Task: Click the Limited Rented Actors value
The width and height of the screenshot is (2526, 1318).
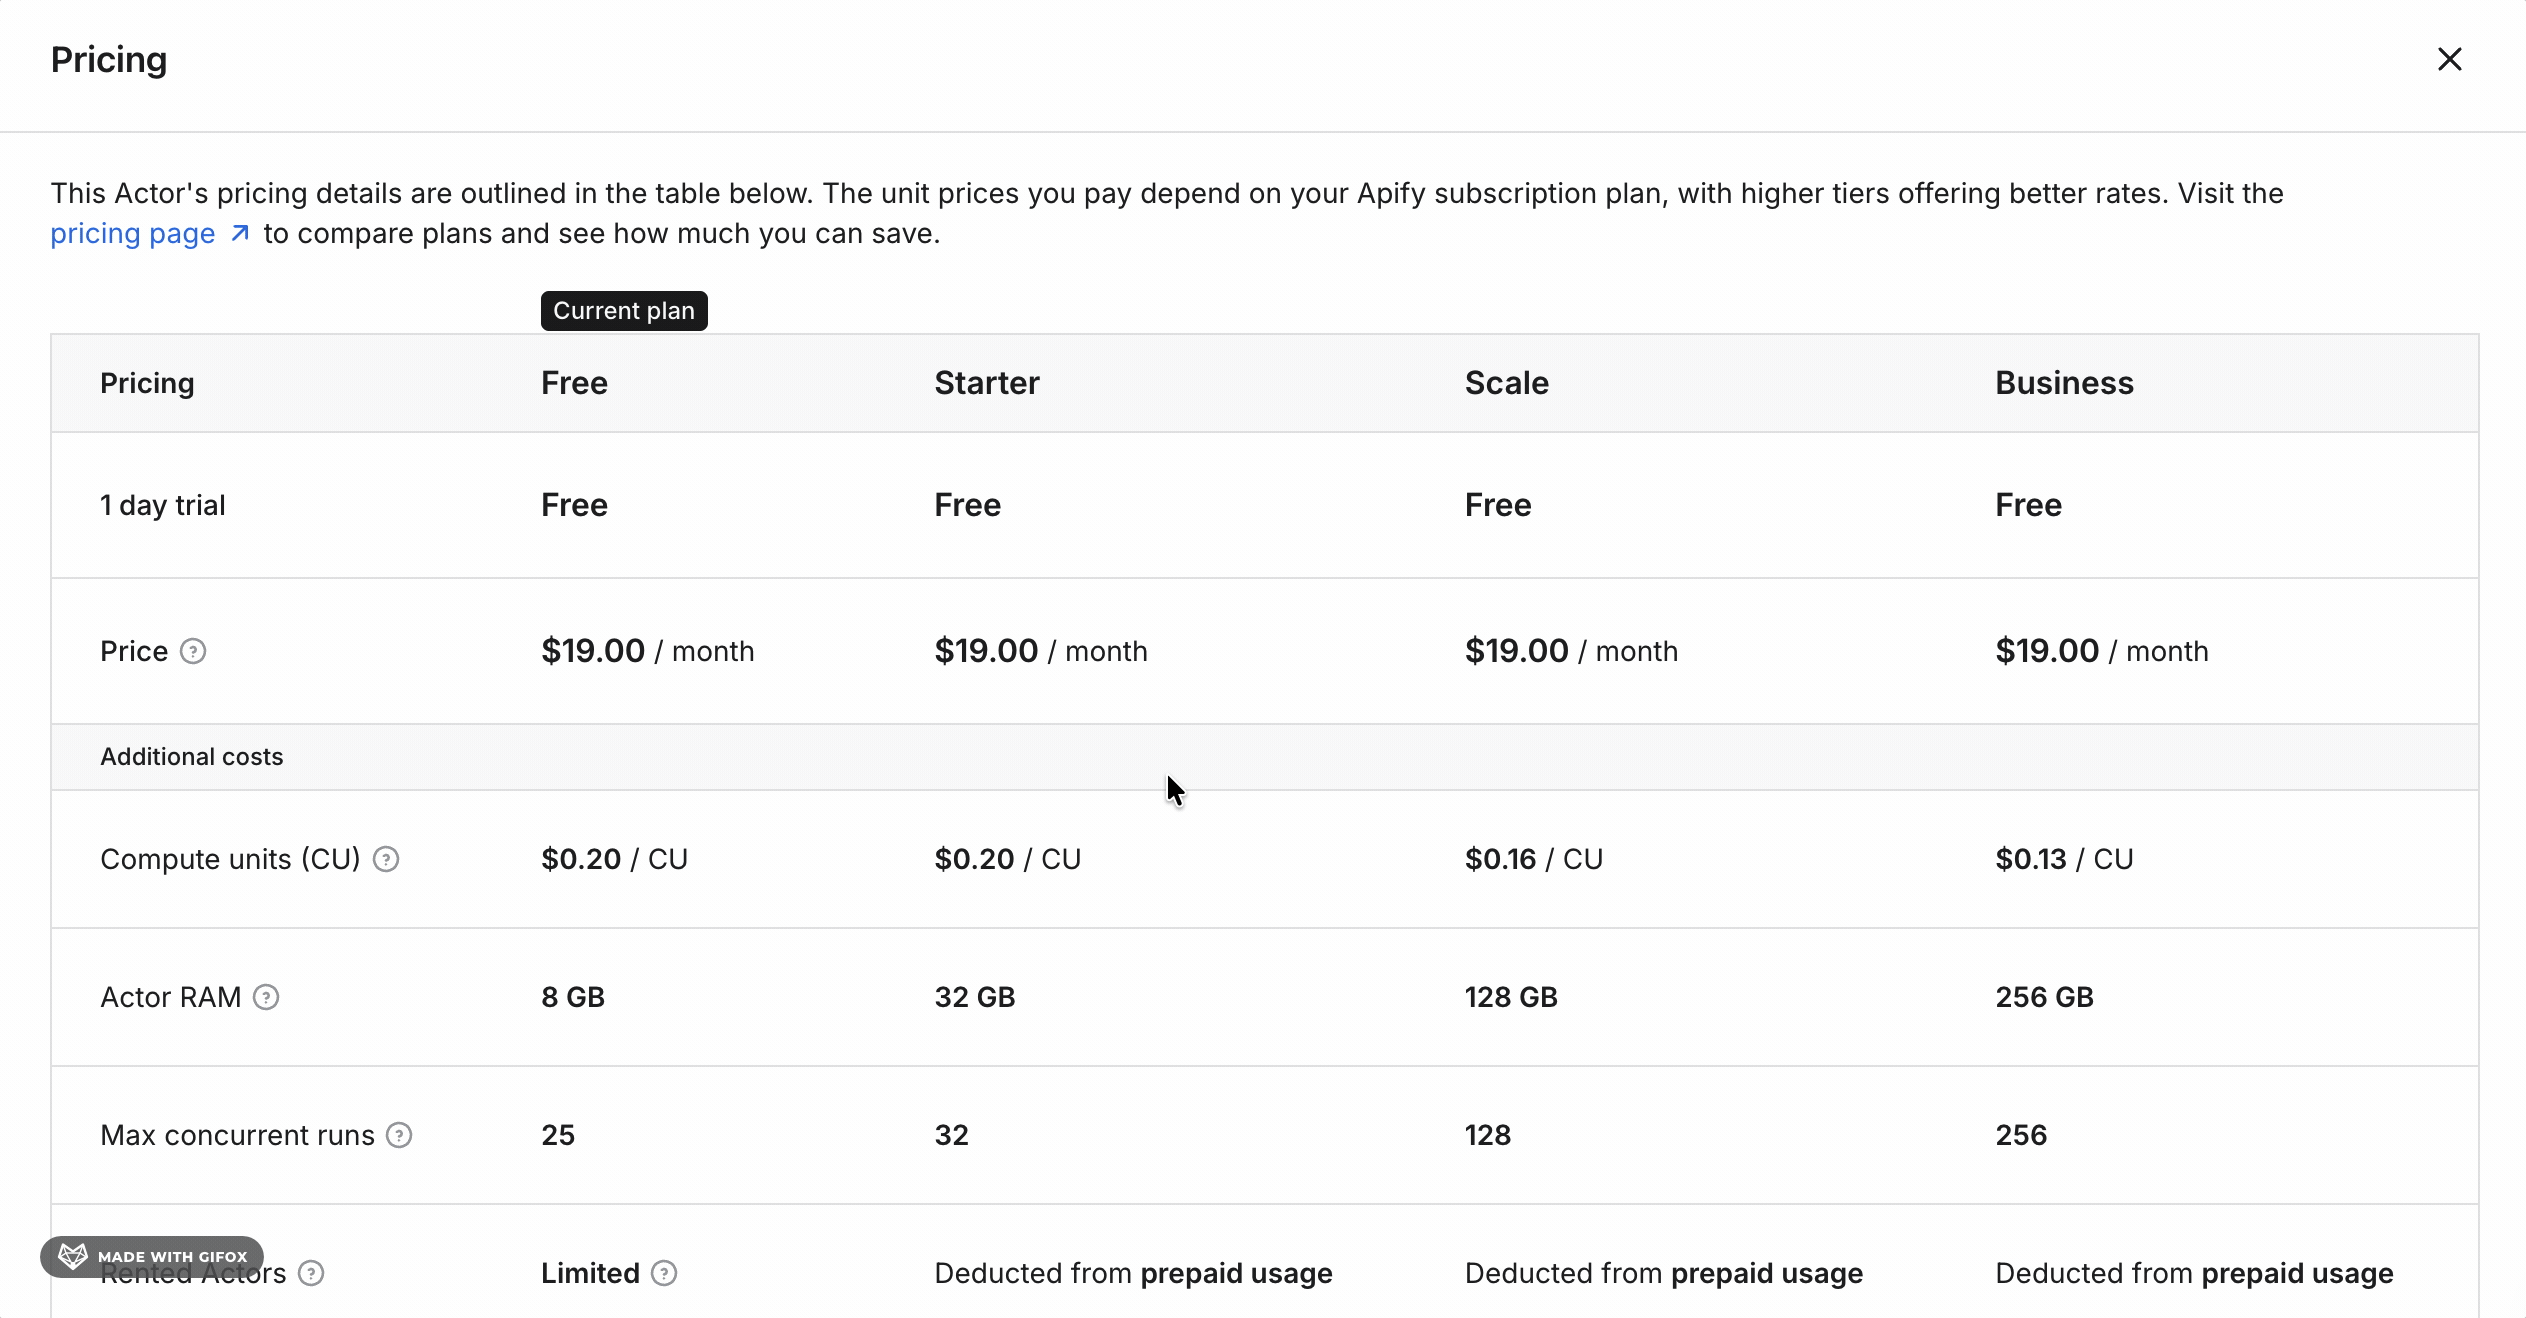Action: [590, 1273]
